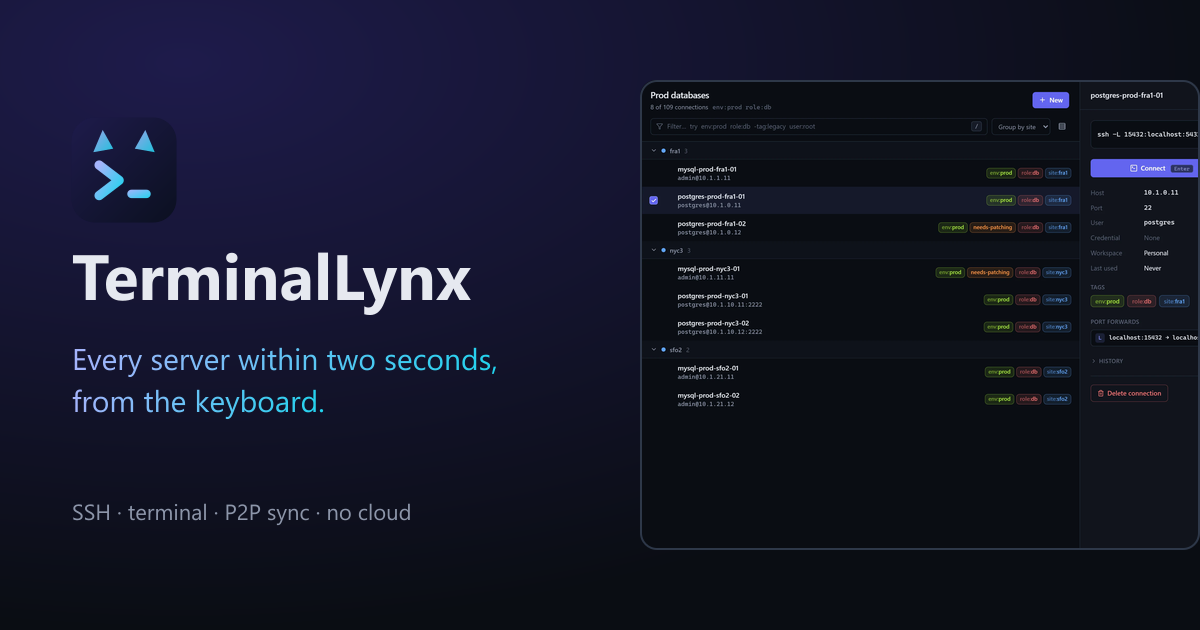The width and height of the screenshot is (1200, 630).
Task: Select mysql-prod-sfo2-02 connection row
Action: click(860, 399)
